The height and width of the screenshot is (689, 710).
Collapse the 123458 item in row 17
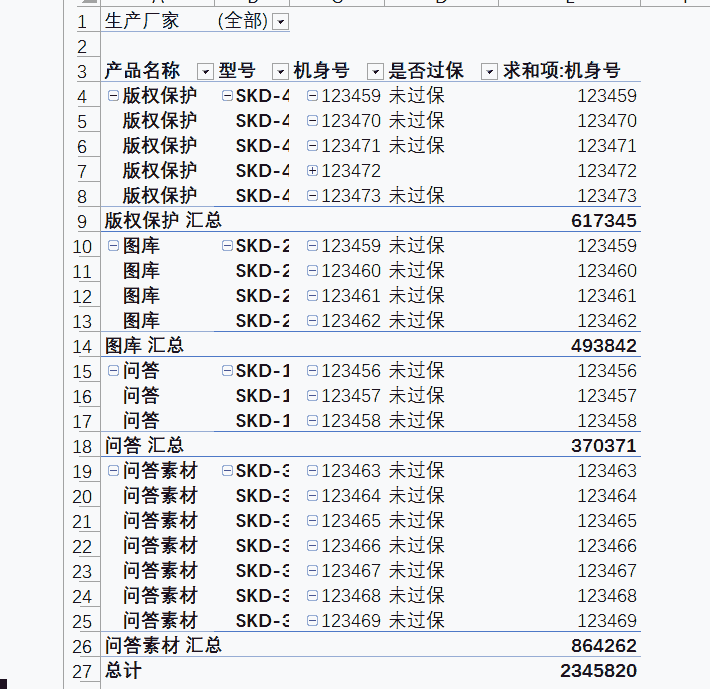click(312, 421)
